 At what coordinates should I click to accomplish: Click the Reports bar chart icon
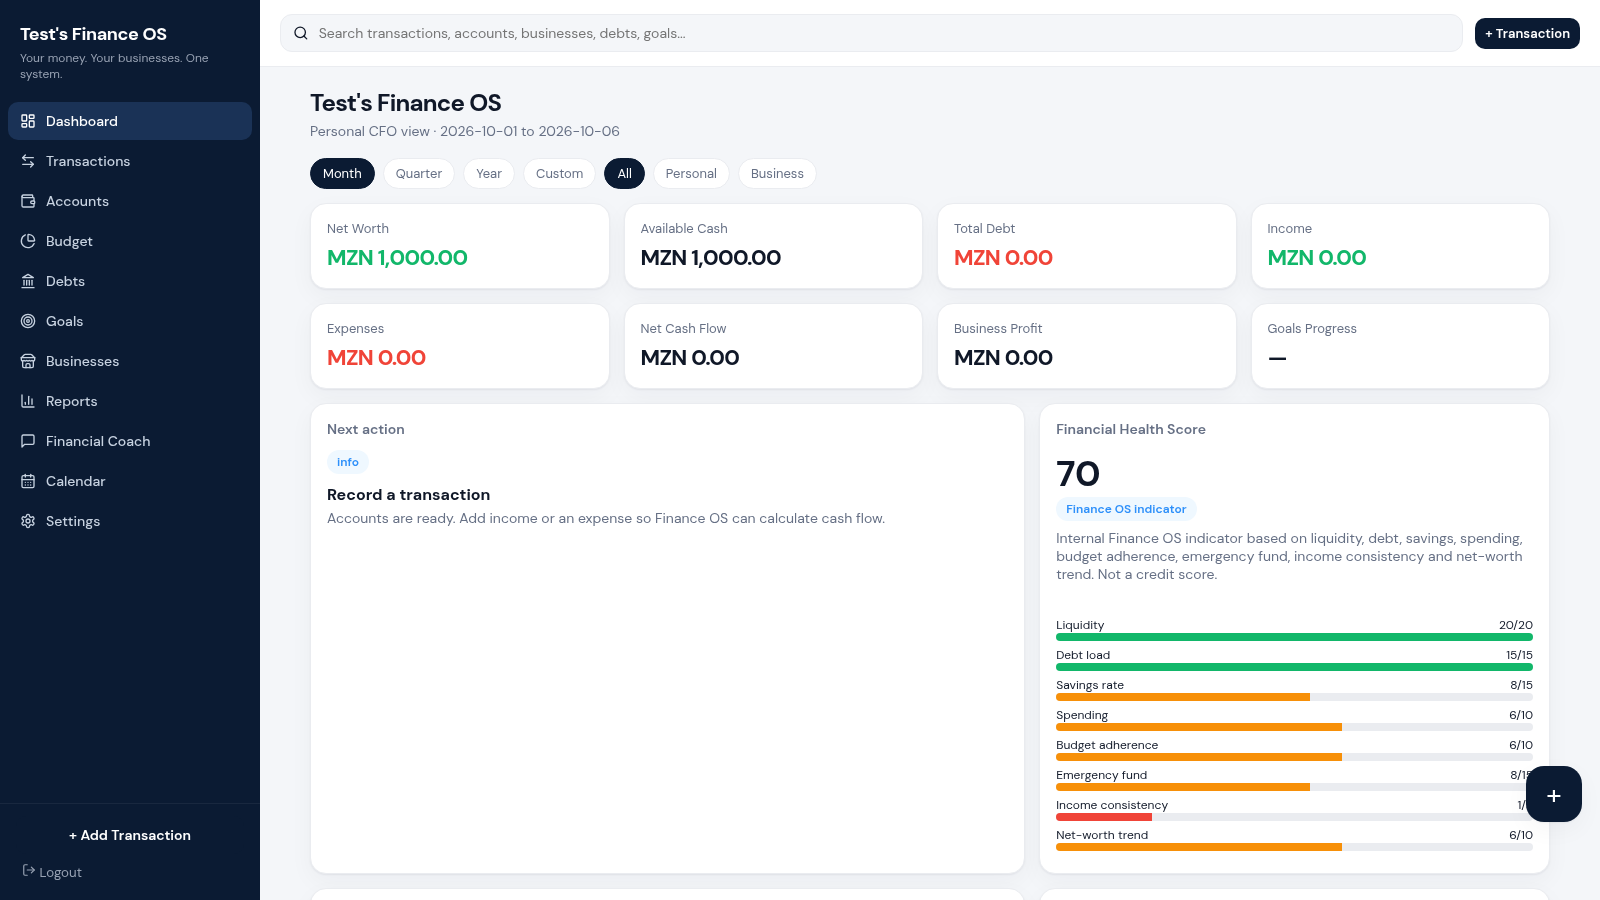point(28,401)
